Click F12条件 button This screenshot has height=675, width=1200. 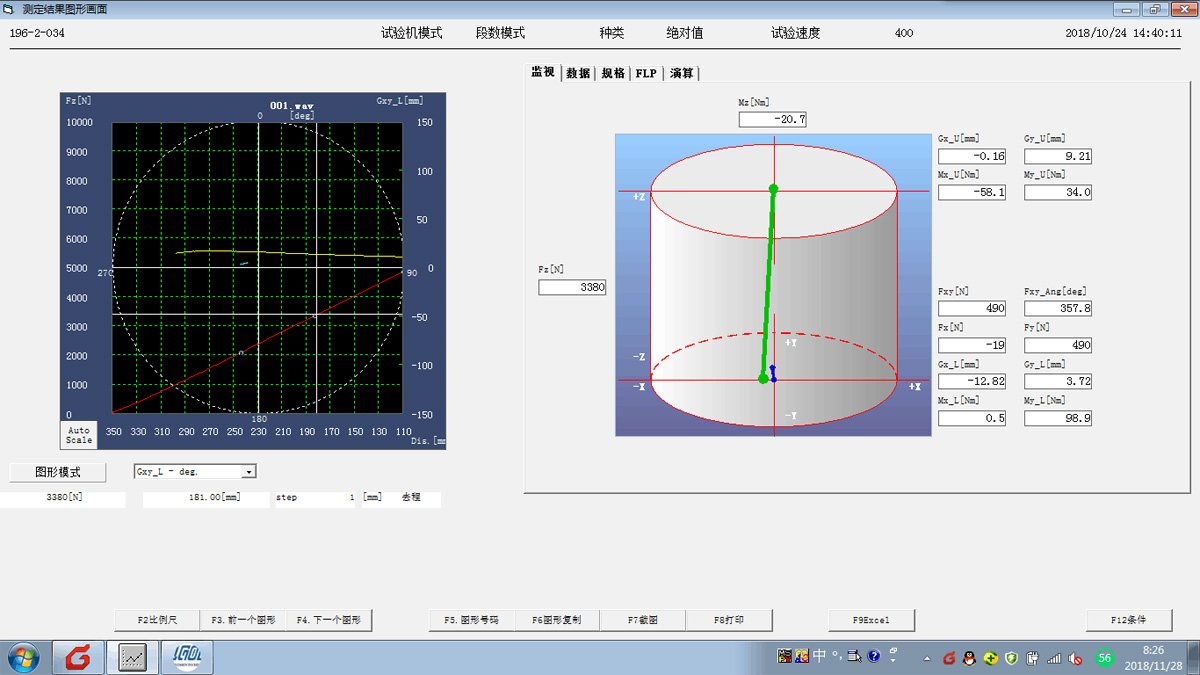[1129, 620]
